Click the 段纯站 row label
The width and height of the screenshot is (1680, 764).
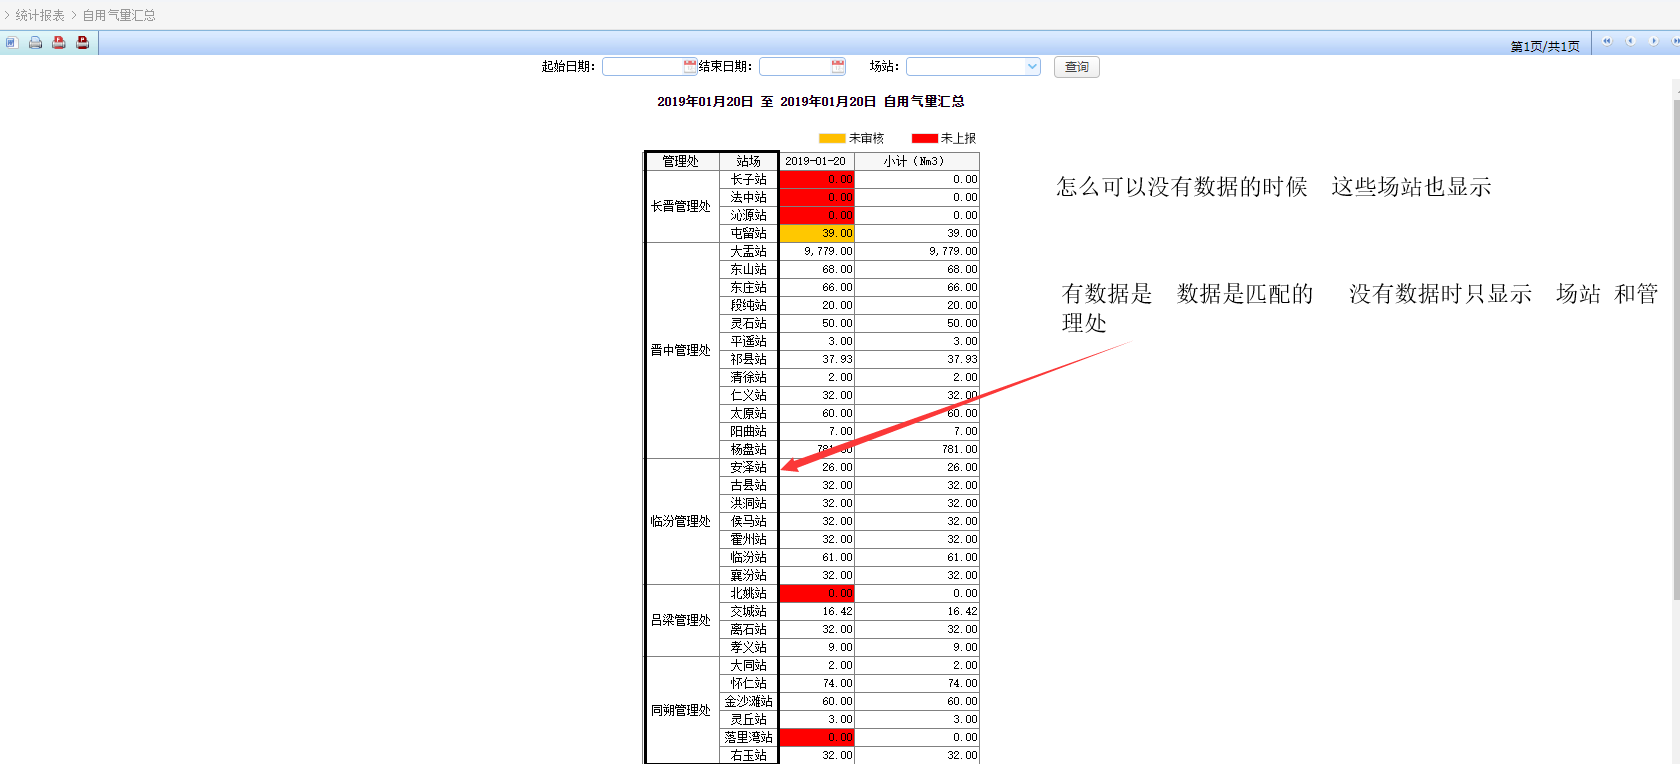coord(749,305)
